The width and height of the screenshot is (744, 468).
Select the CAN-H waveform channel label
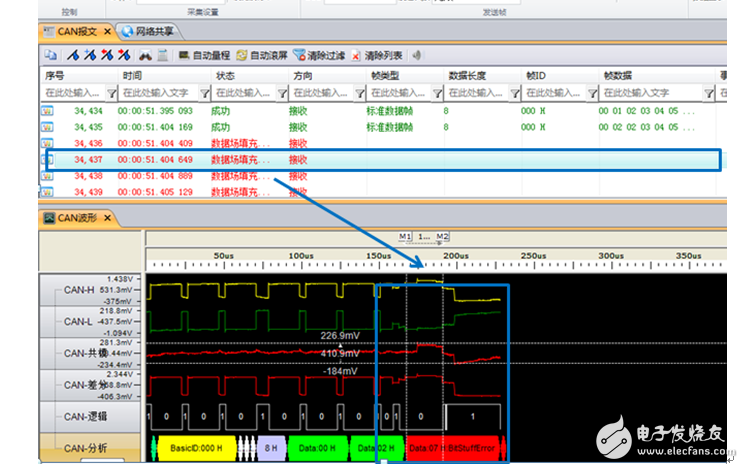coord(79,290)
